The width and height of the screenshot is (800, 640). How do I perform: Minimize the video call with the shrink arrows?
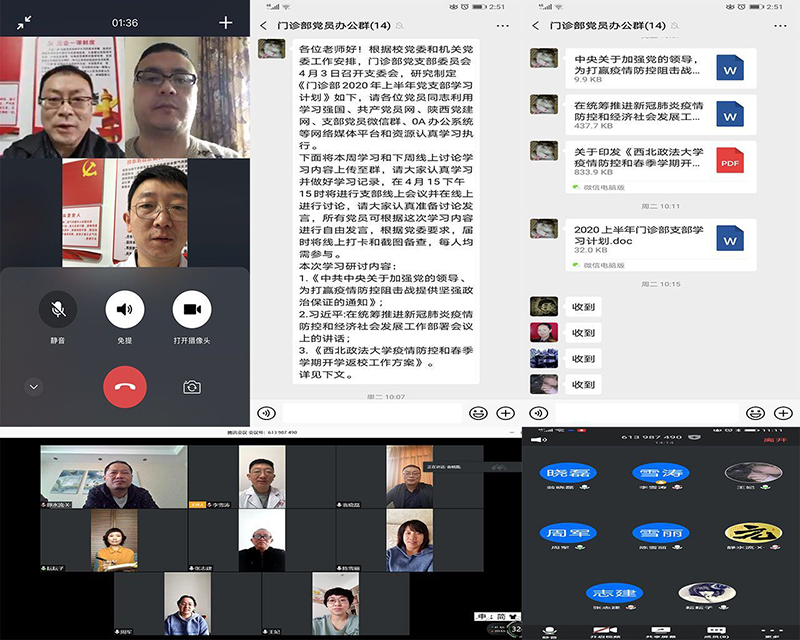[23, 22]
